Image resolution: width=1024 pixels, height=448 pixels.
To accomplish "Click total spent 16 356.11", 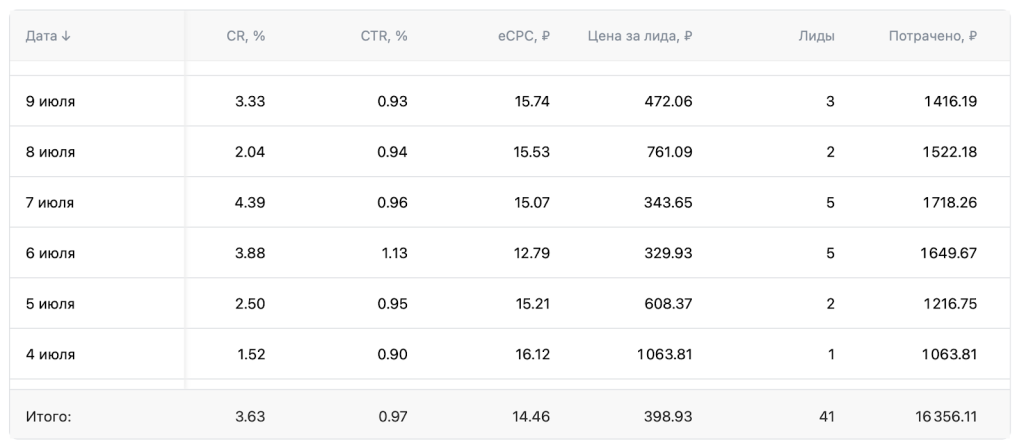I will [945, 415].
